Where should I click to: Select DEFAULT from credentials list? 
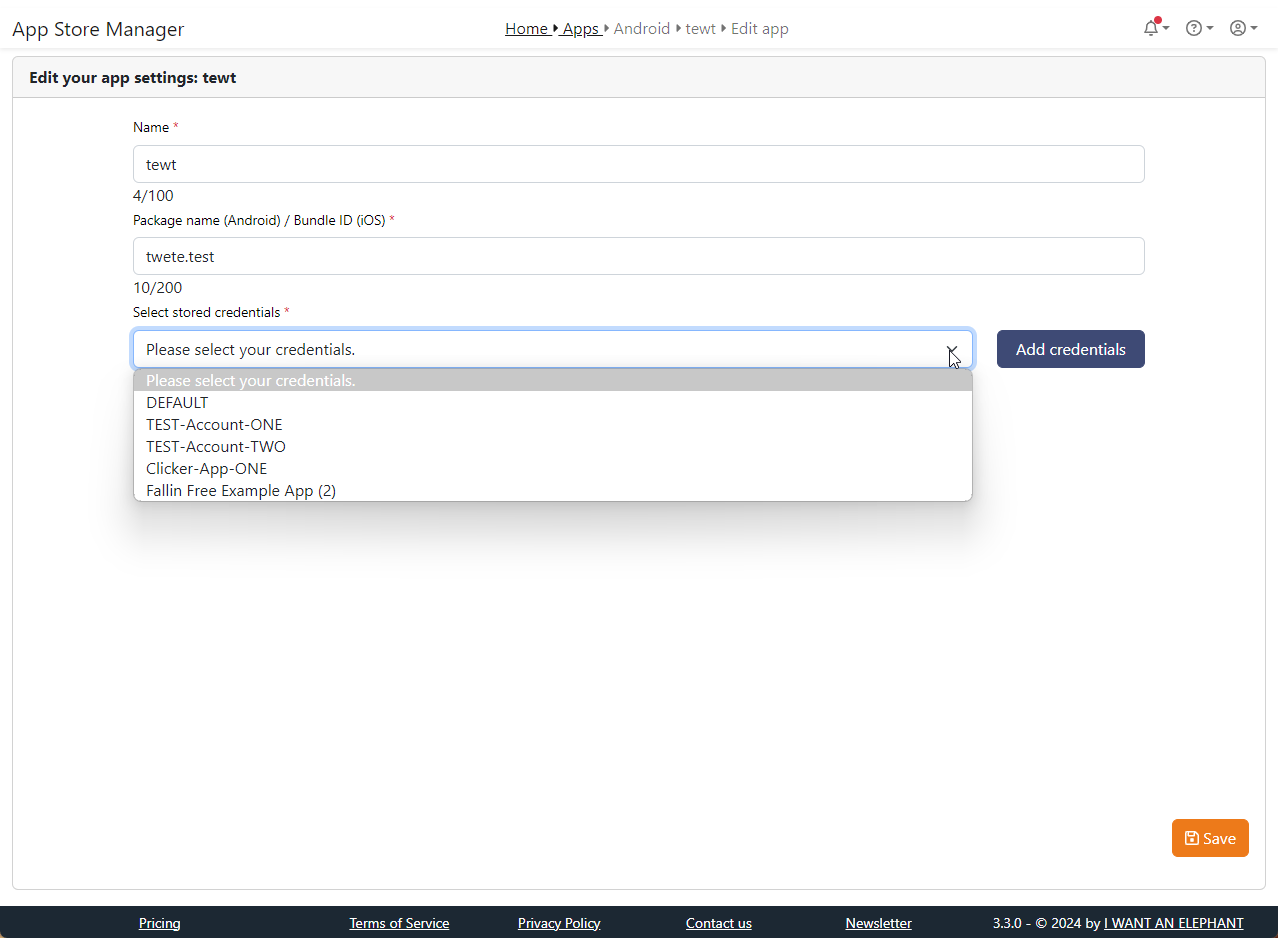(177, 402)
